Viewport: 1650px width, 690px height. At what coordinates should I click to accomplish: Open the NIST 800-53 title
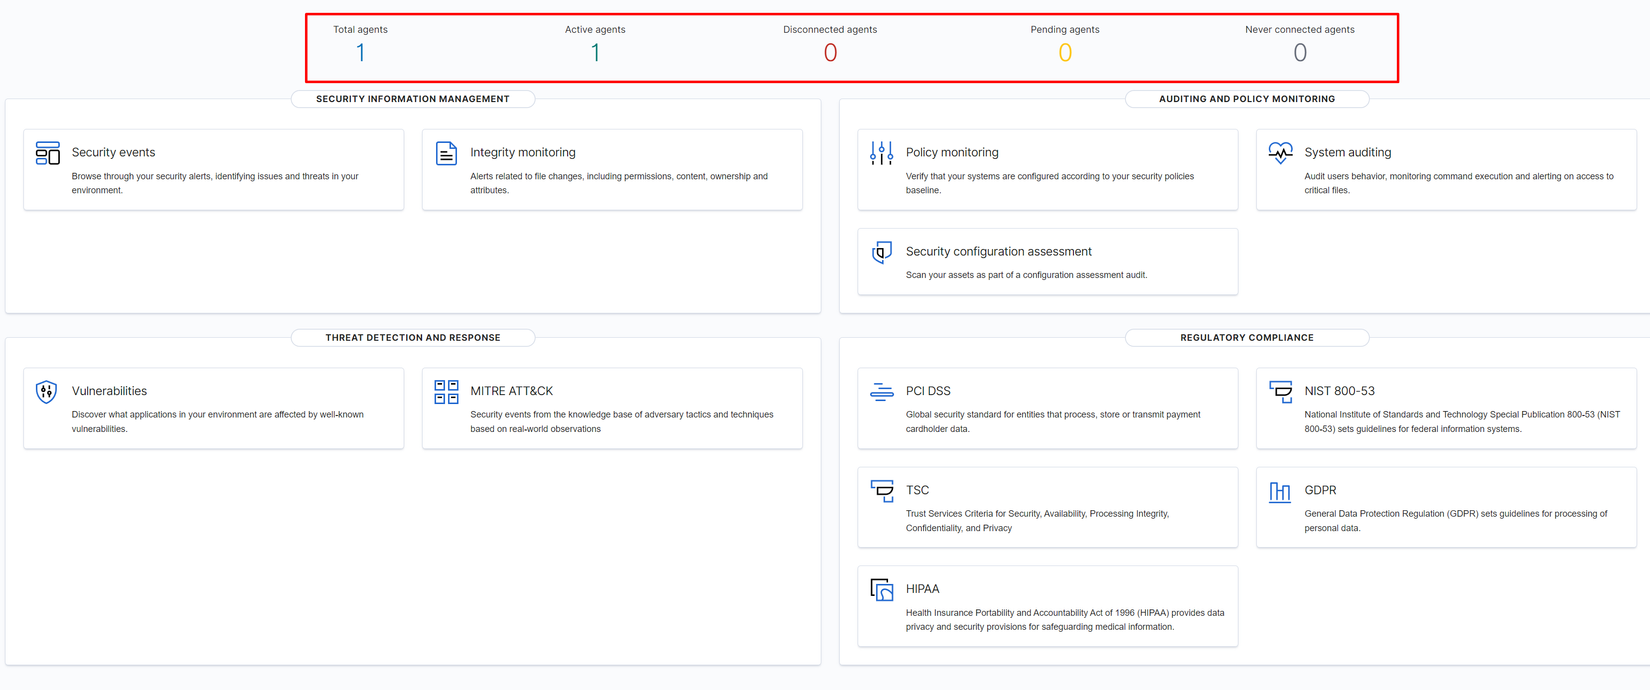(x=1340, y=391)
